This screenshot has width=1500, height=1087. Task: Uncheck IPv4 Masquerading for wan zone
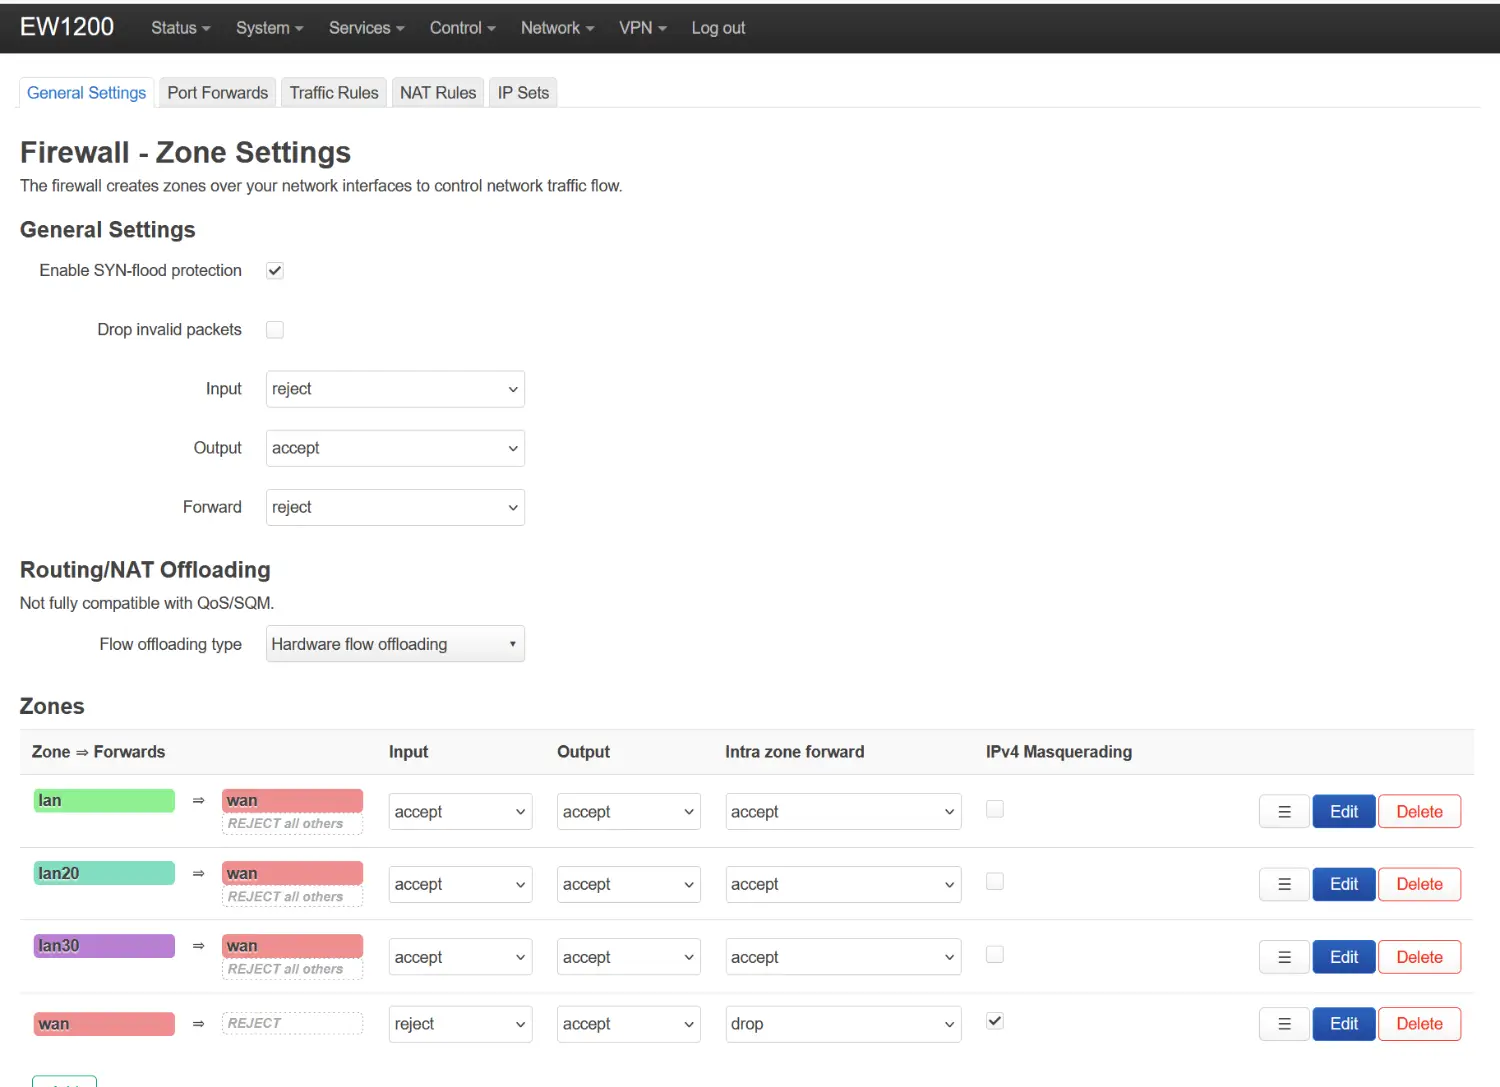click(995, 1021)
